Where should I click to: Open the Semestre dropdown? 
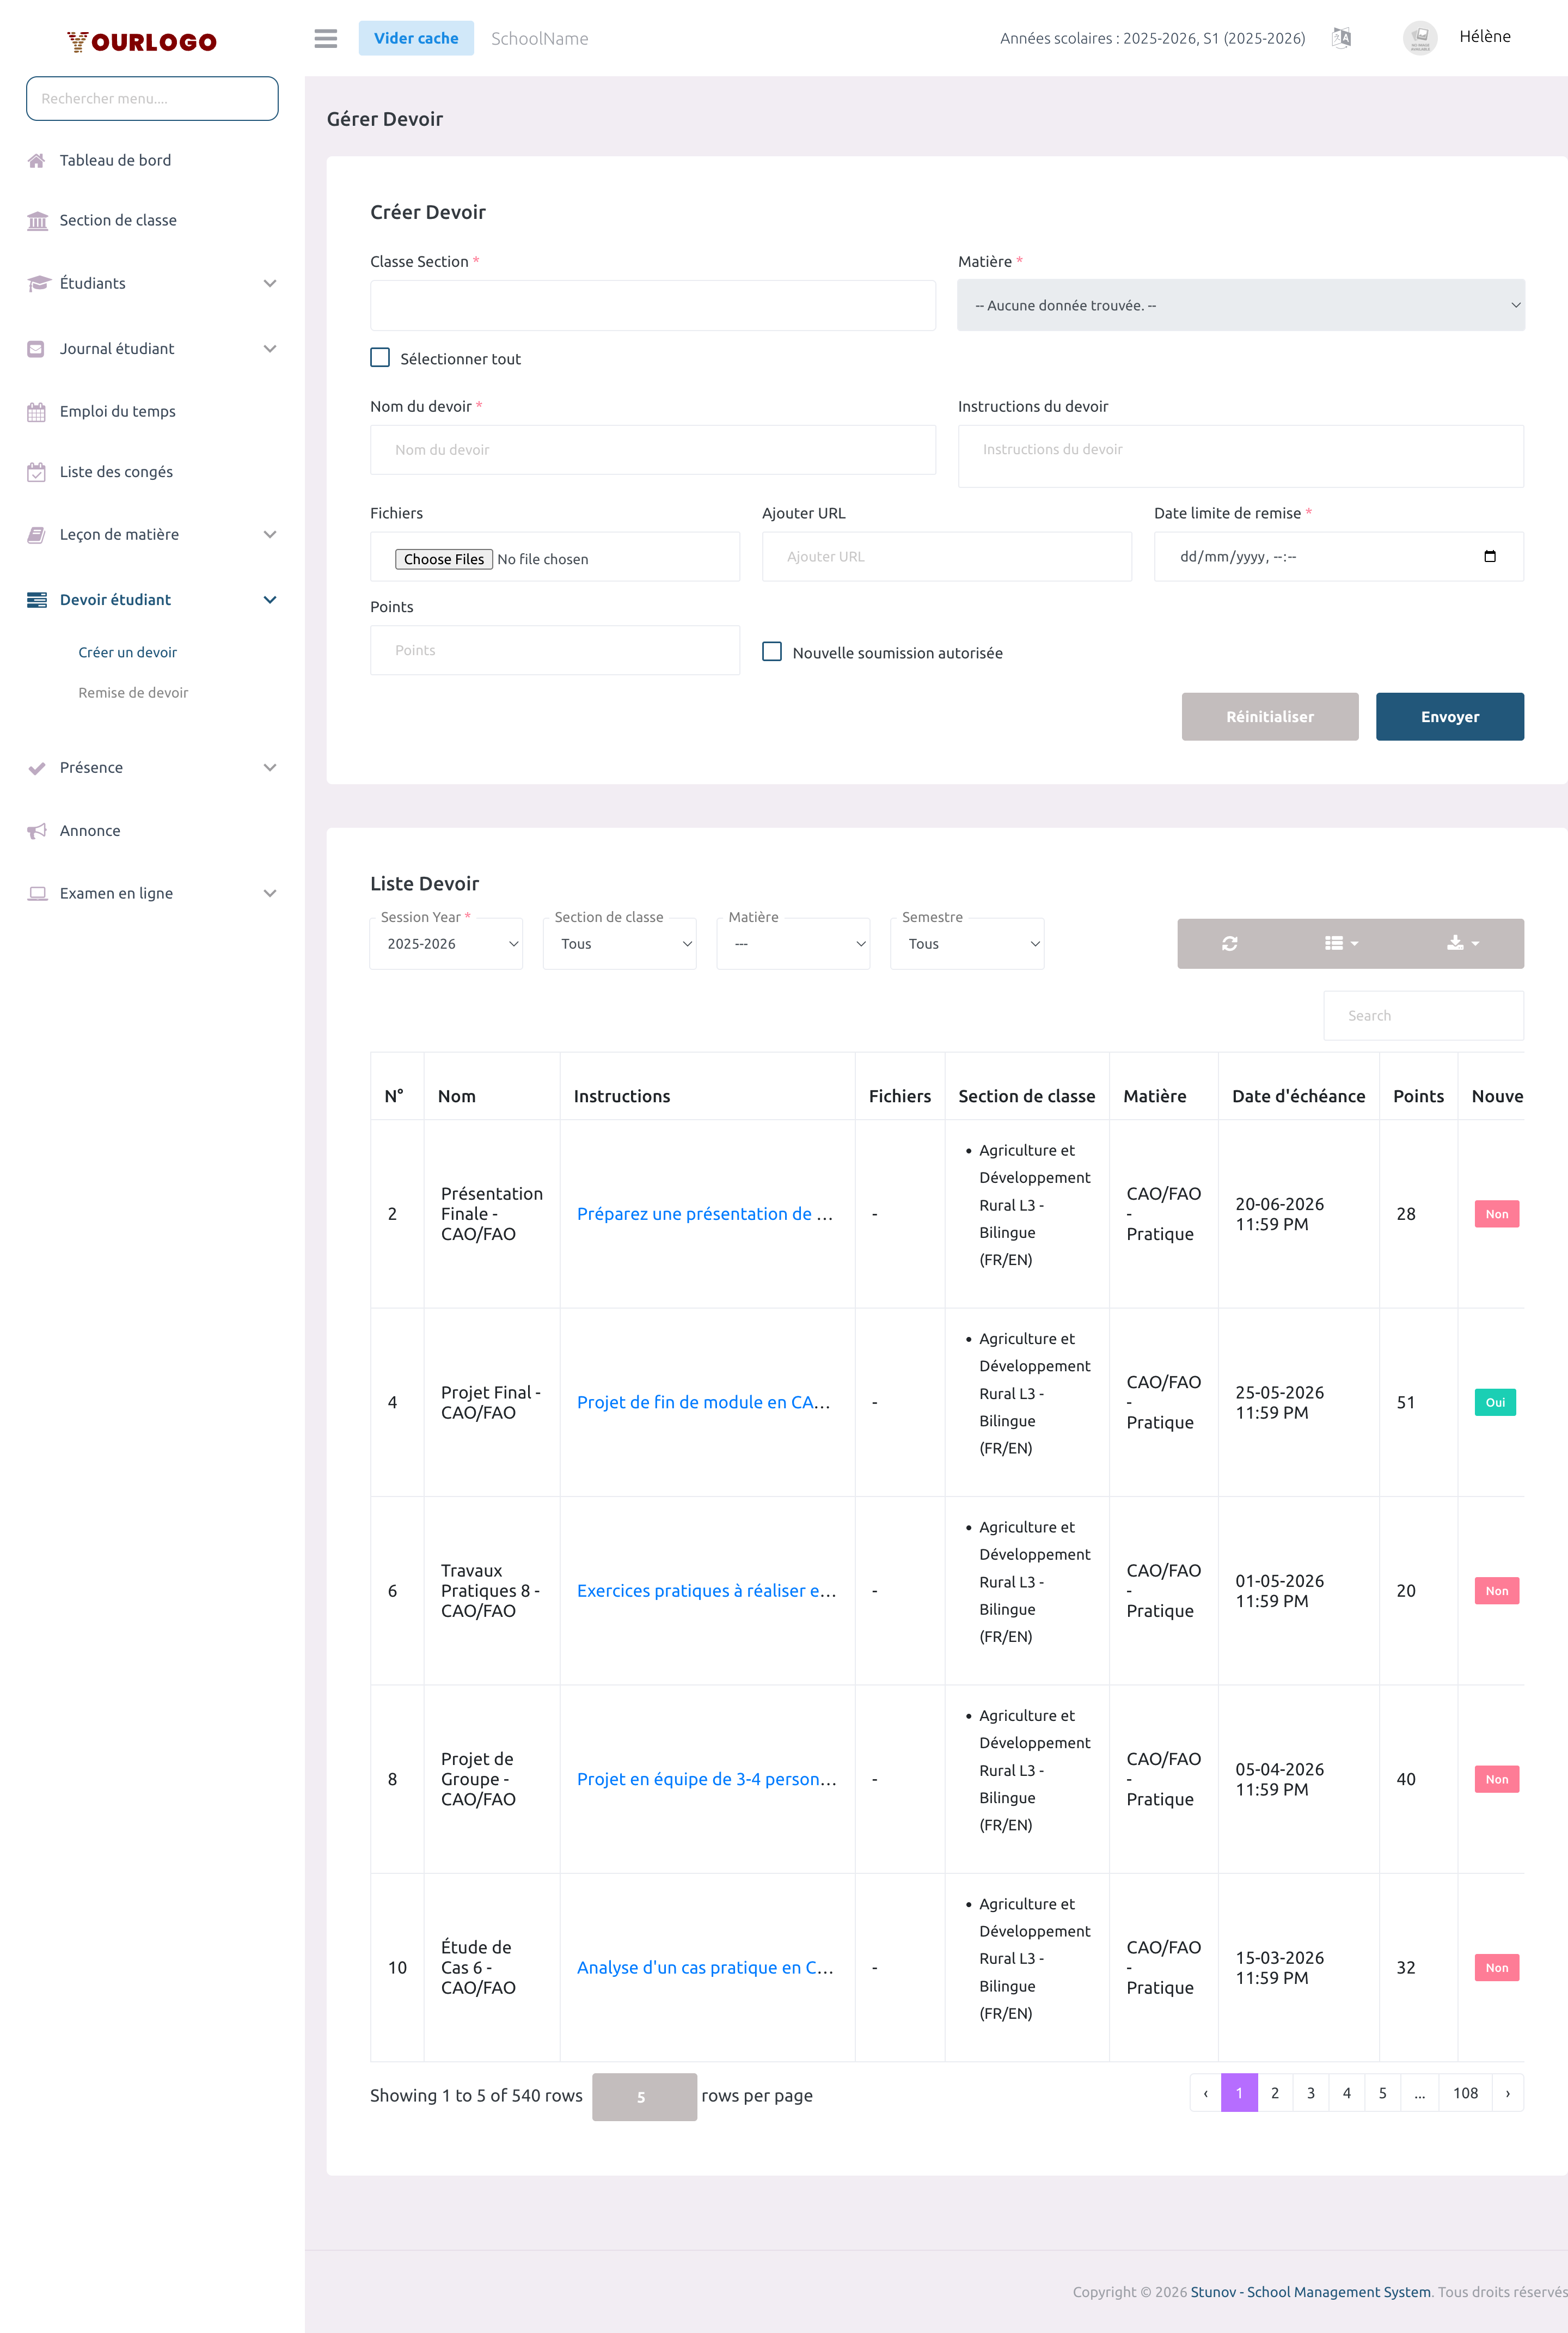[966, 943]
